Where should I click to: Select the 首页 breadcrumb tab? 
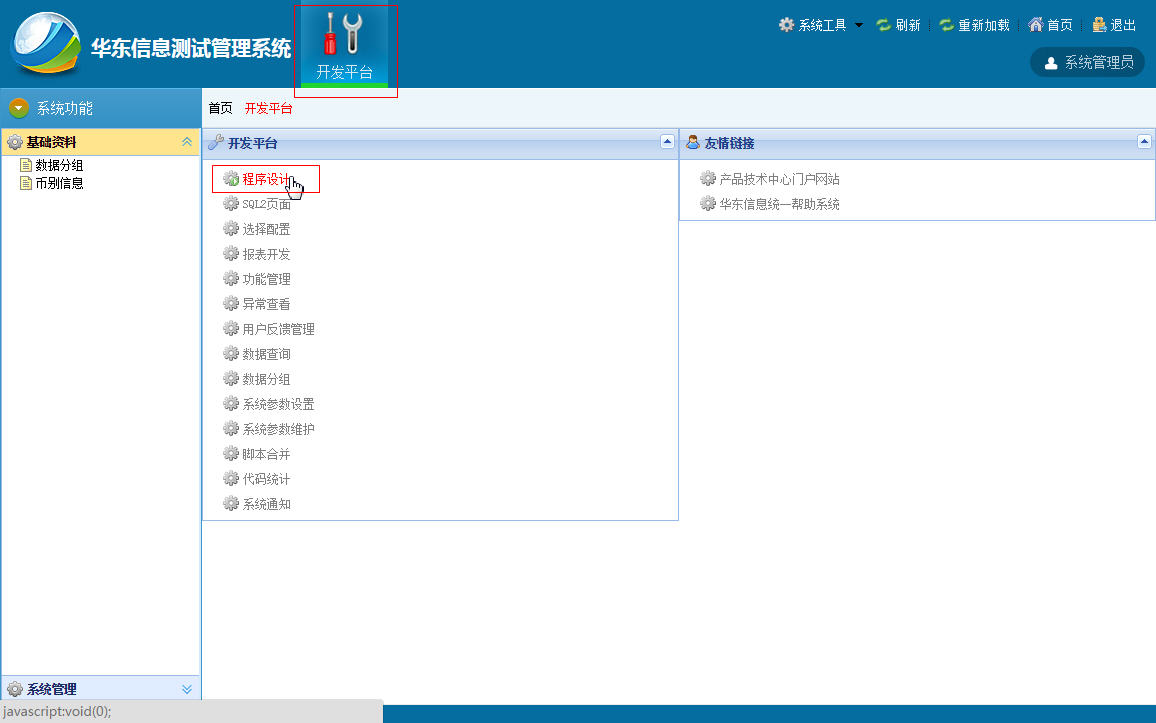220,108
